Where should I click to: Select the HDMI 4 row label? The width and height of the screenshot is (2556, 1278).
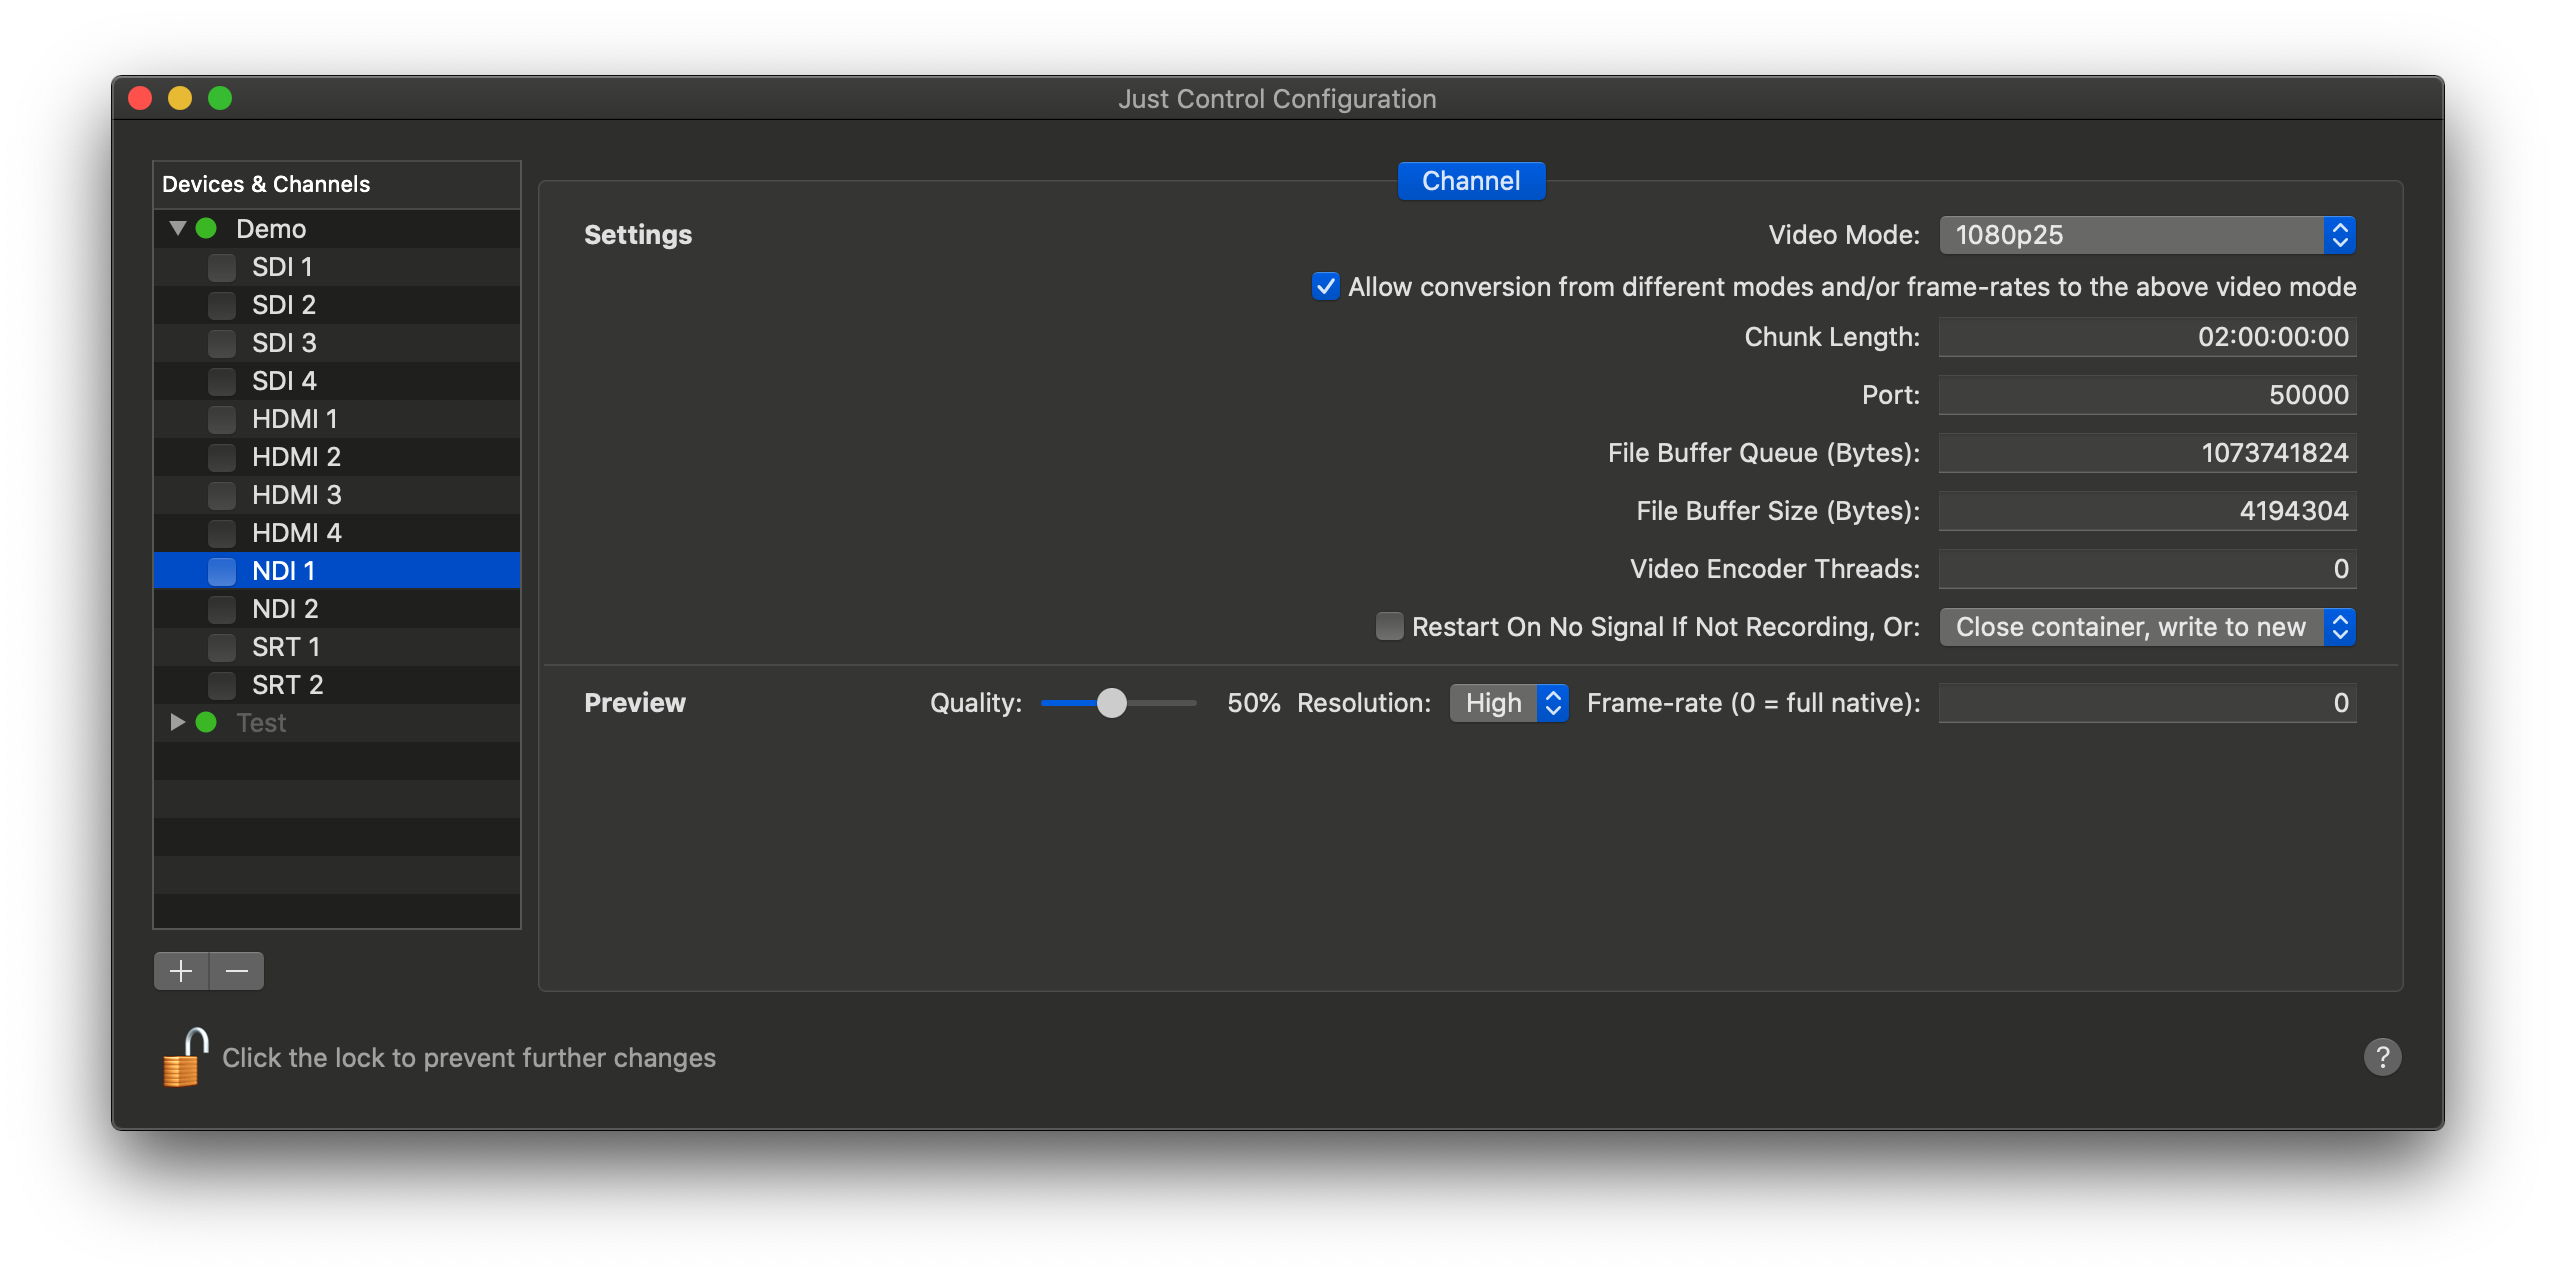[296, 533]
